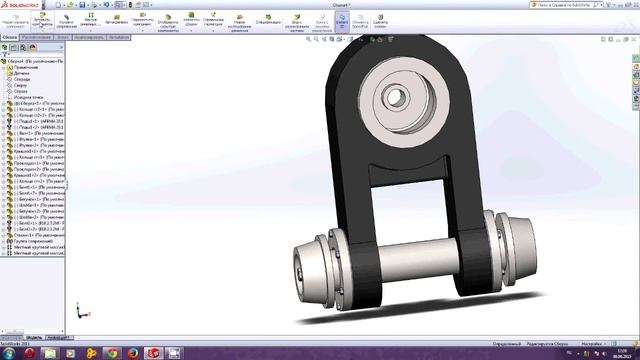
Task: Activate the Move Component (Переместить компонент) tool
Action: (x=142, y=20)
